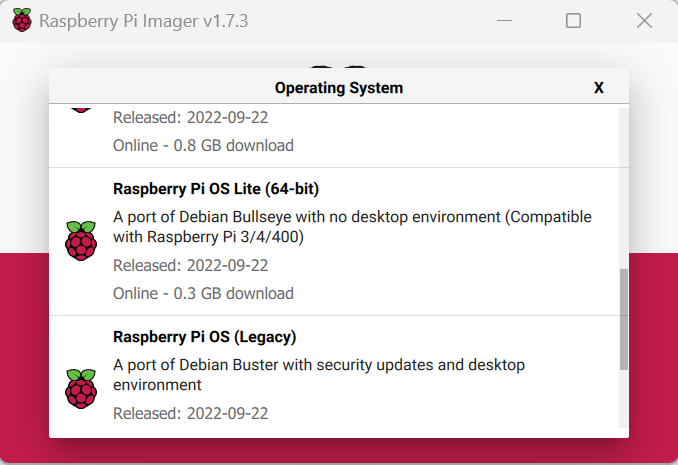Click the list scrollbar thumb
Screen dimensions: 678x465
[x=624, y=319]
